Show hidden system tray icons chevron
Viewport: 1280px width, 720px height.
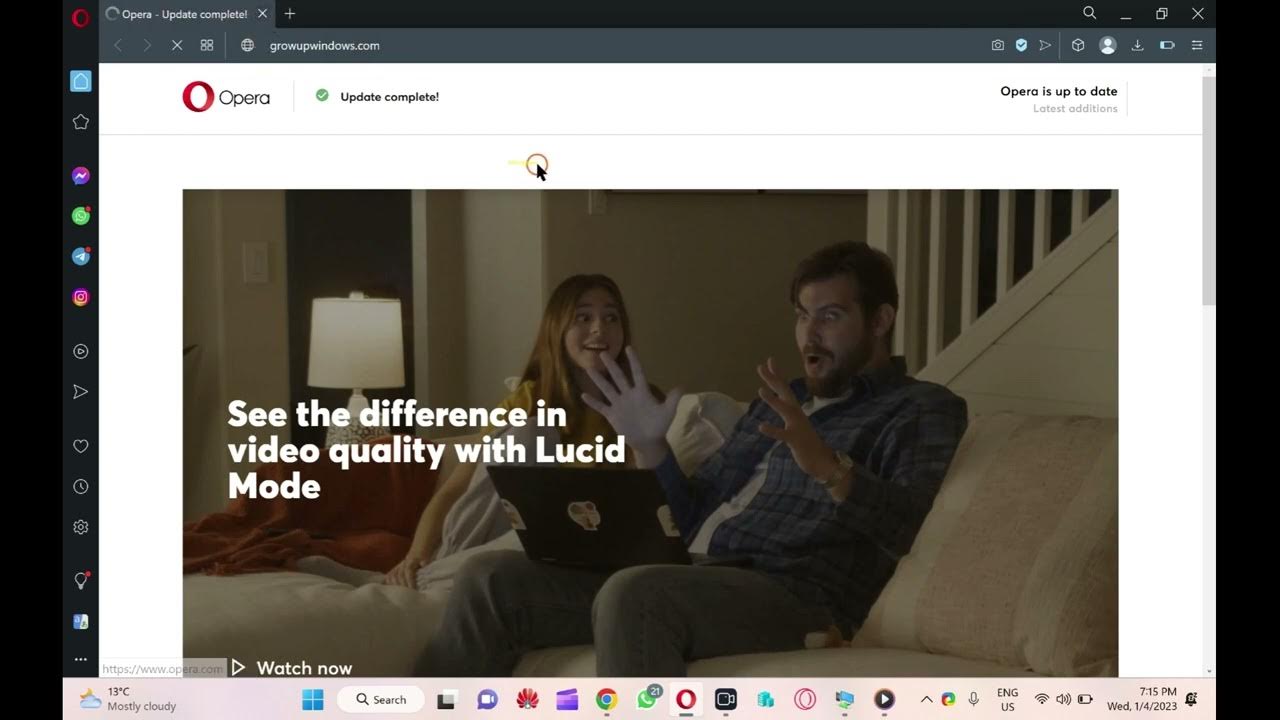(926, 699)
